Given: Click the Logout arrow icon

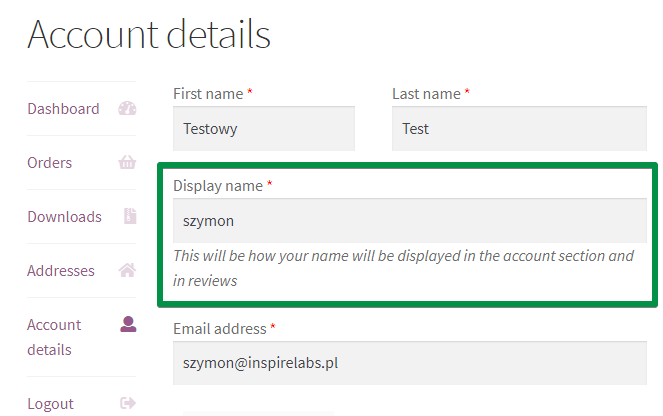Looking at the screenshot, I should click(128, 403).
